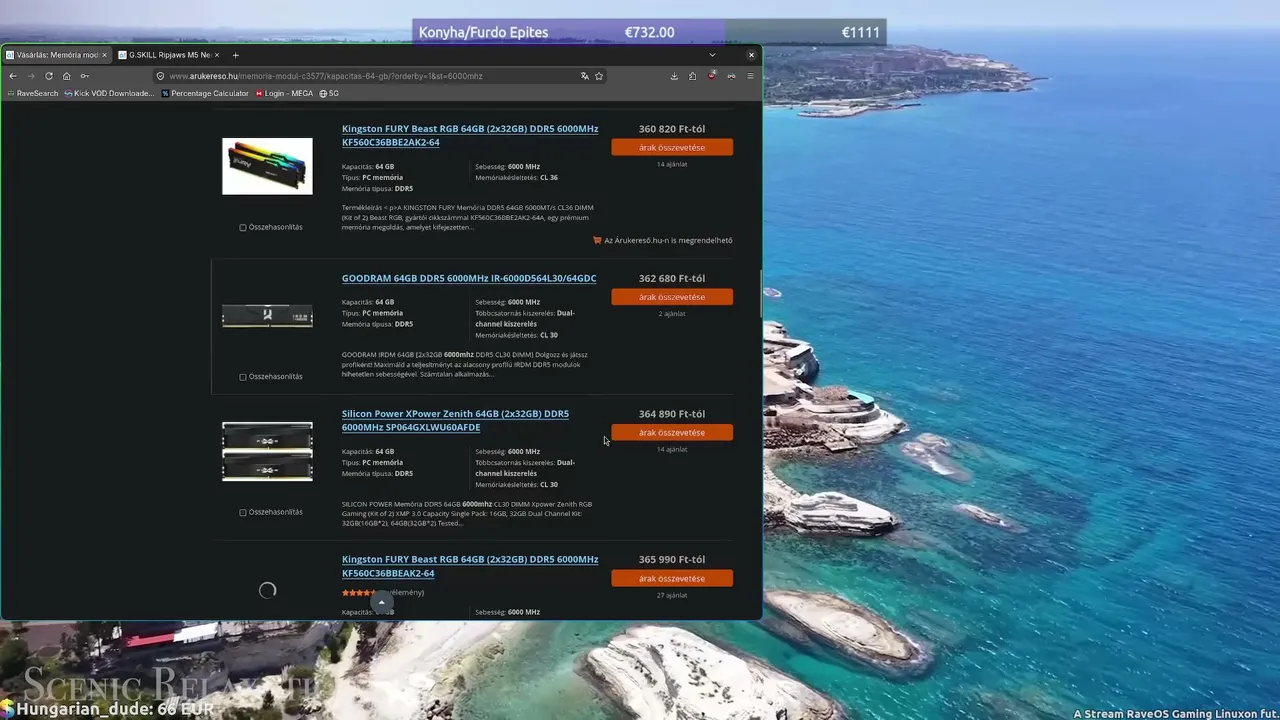Click the GOODRAM memory product thumbnail
This screenshot has height=720, width=1280.
[267, 316]
